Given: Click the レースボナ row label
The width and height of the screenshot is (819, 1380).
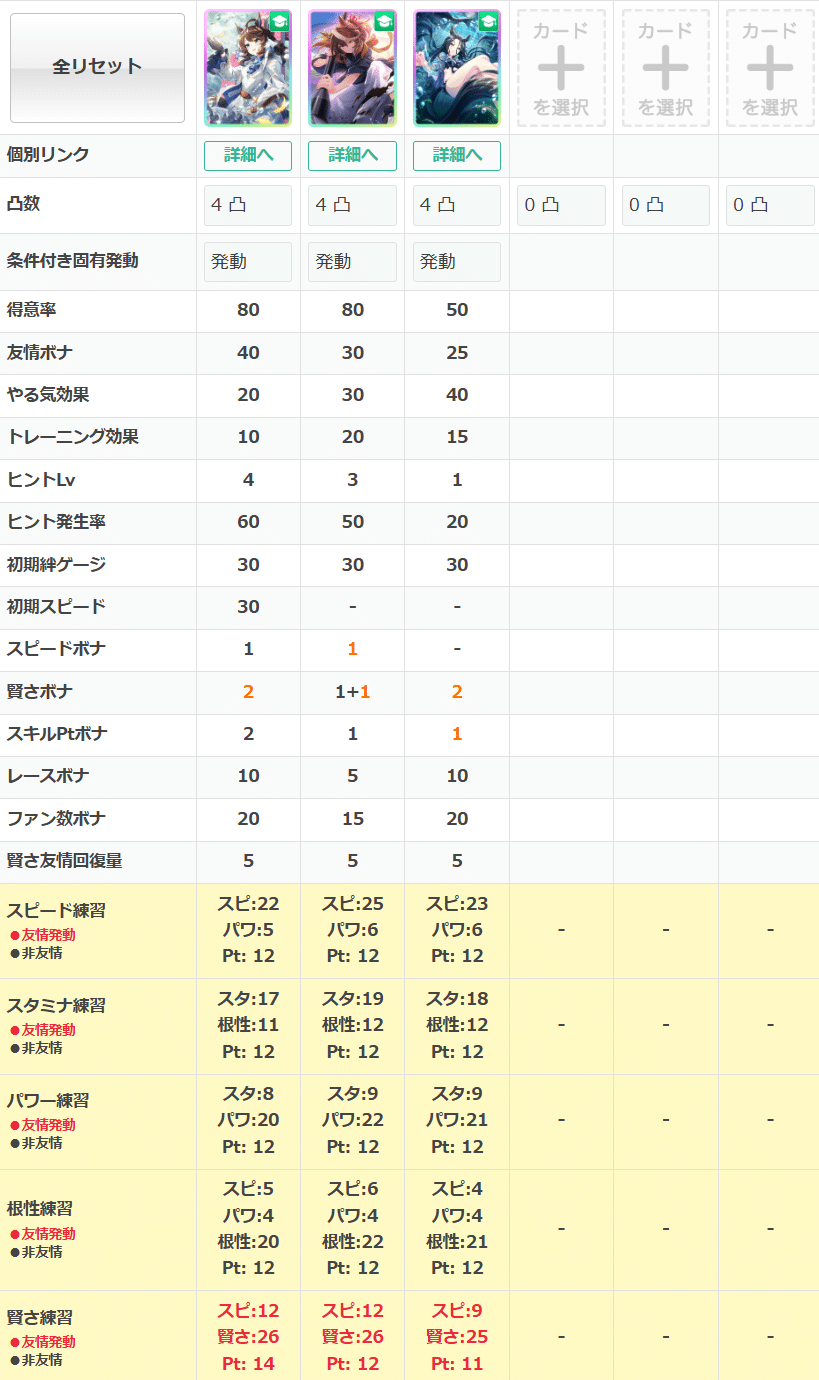Looking at the screenshot, I should 48,776.
